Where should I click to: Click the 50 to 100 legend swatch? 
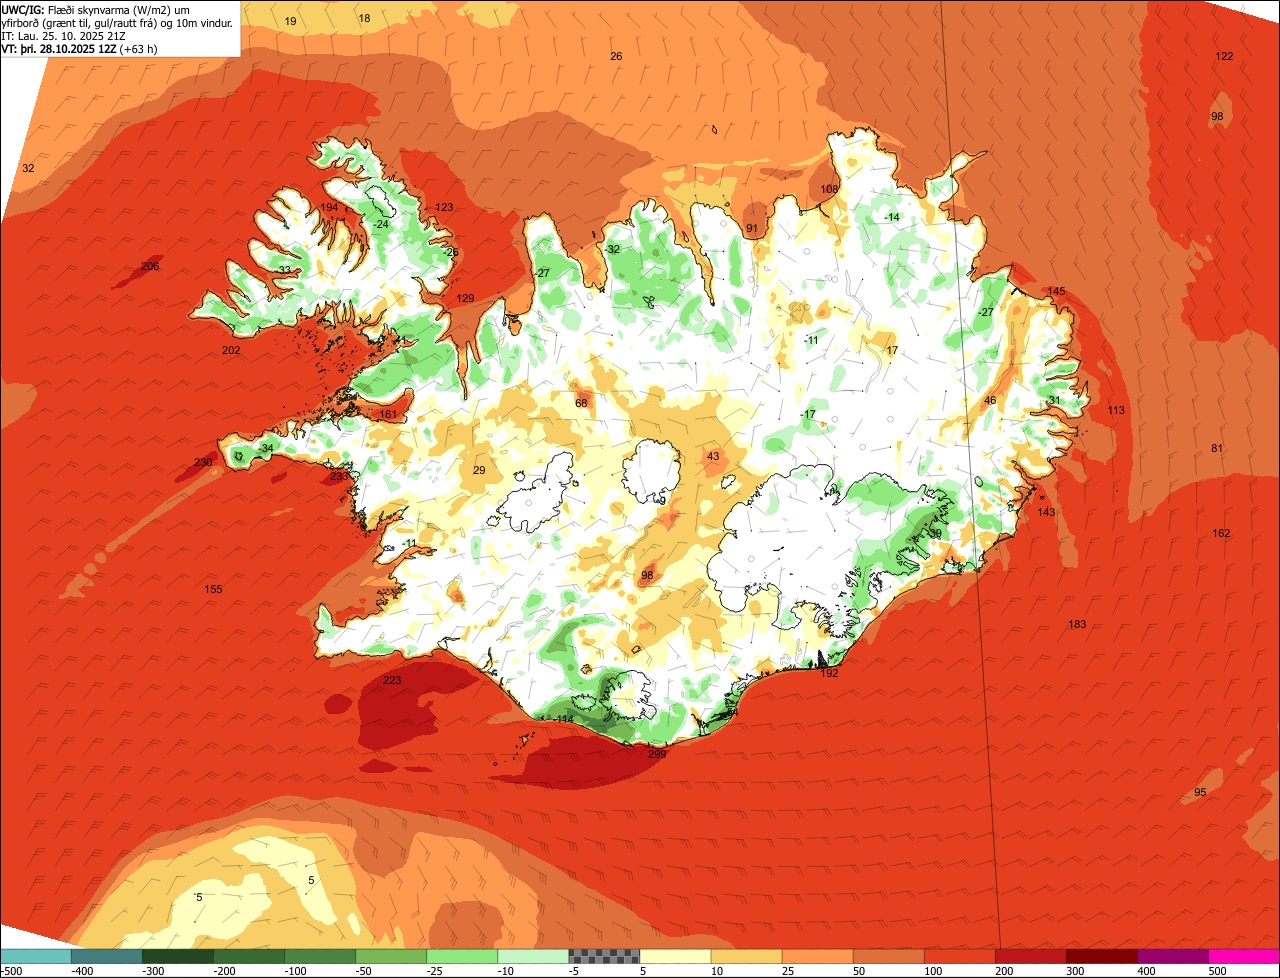(x=888, y=956)
